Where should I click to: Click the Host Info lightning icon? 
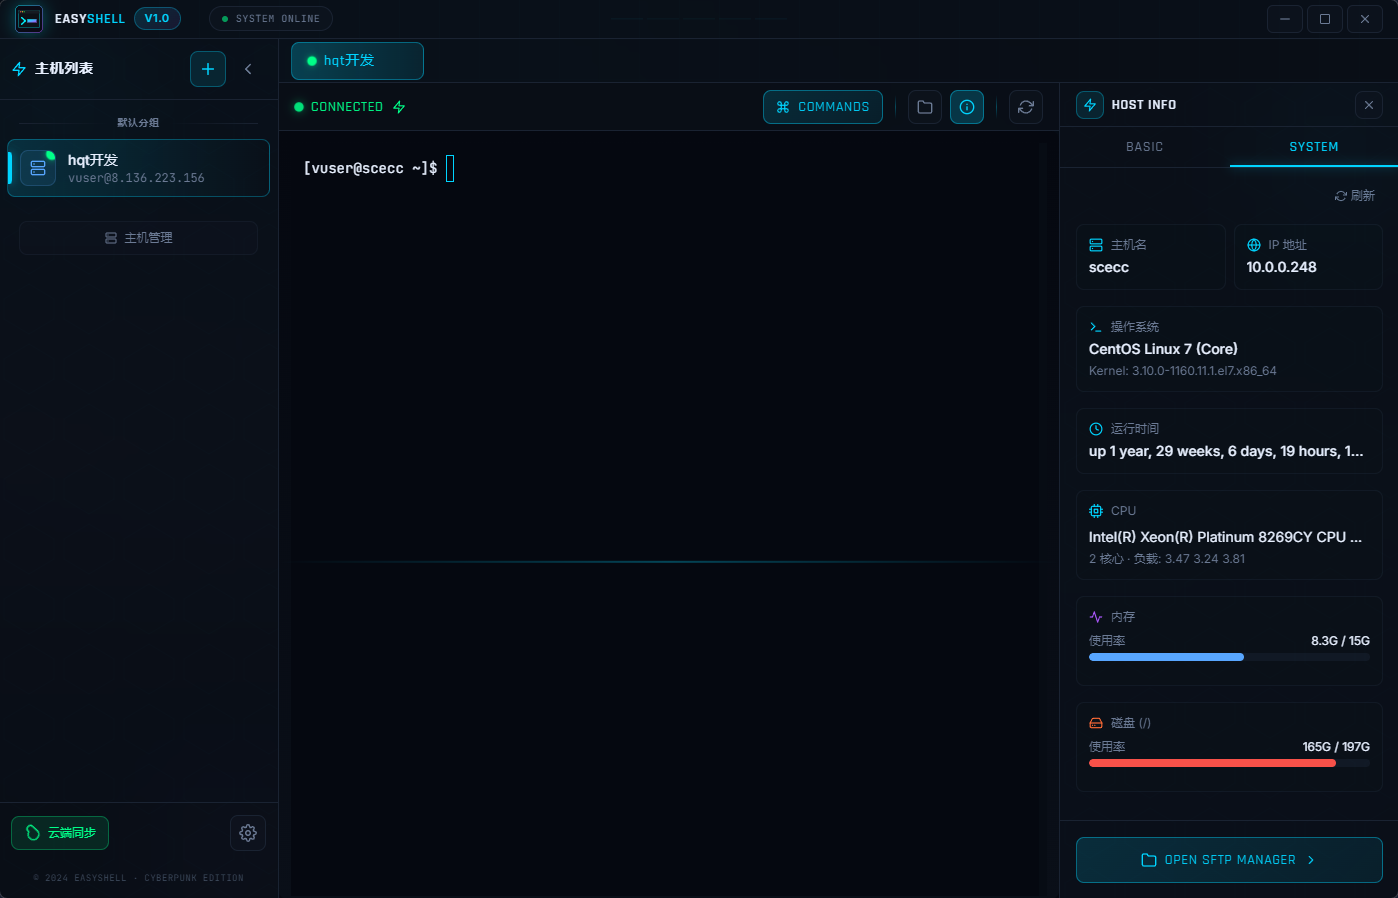(x=1089, y=105)
